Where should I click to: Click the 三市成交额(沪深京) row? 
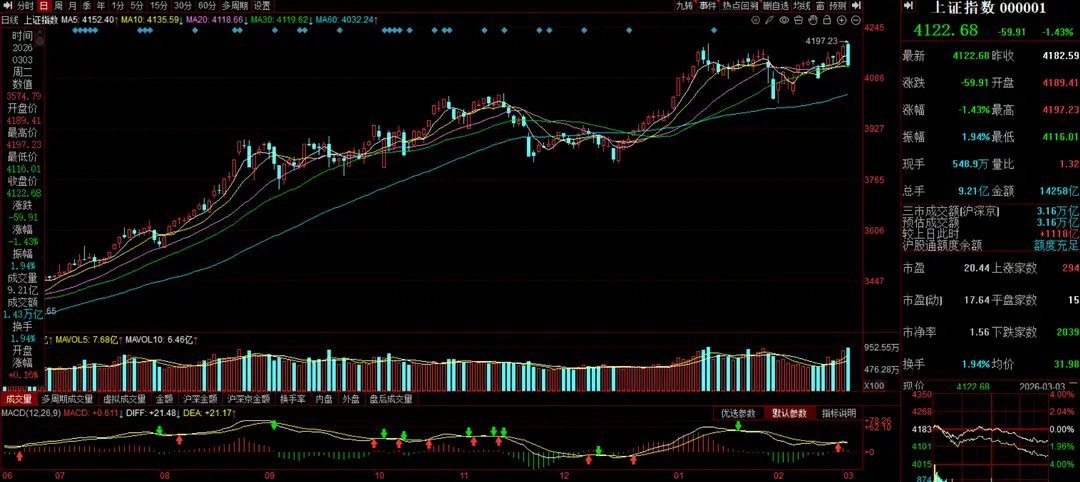coord(990,210)
